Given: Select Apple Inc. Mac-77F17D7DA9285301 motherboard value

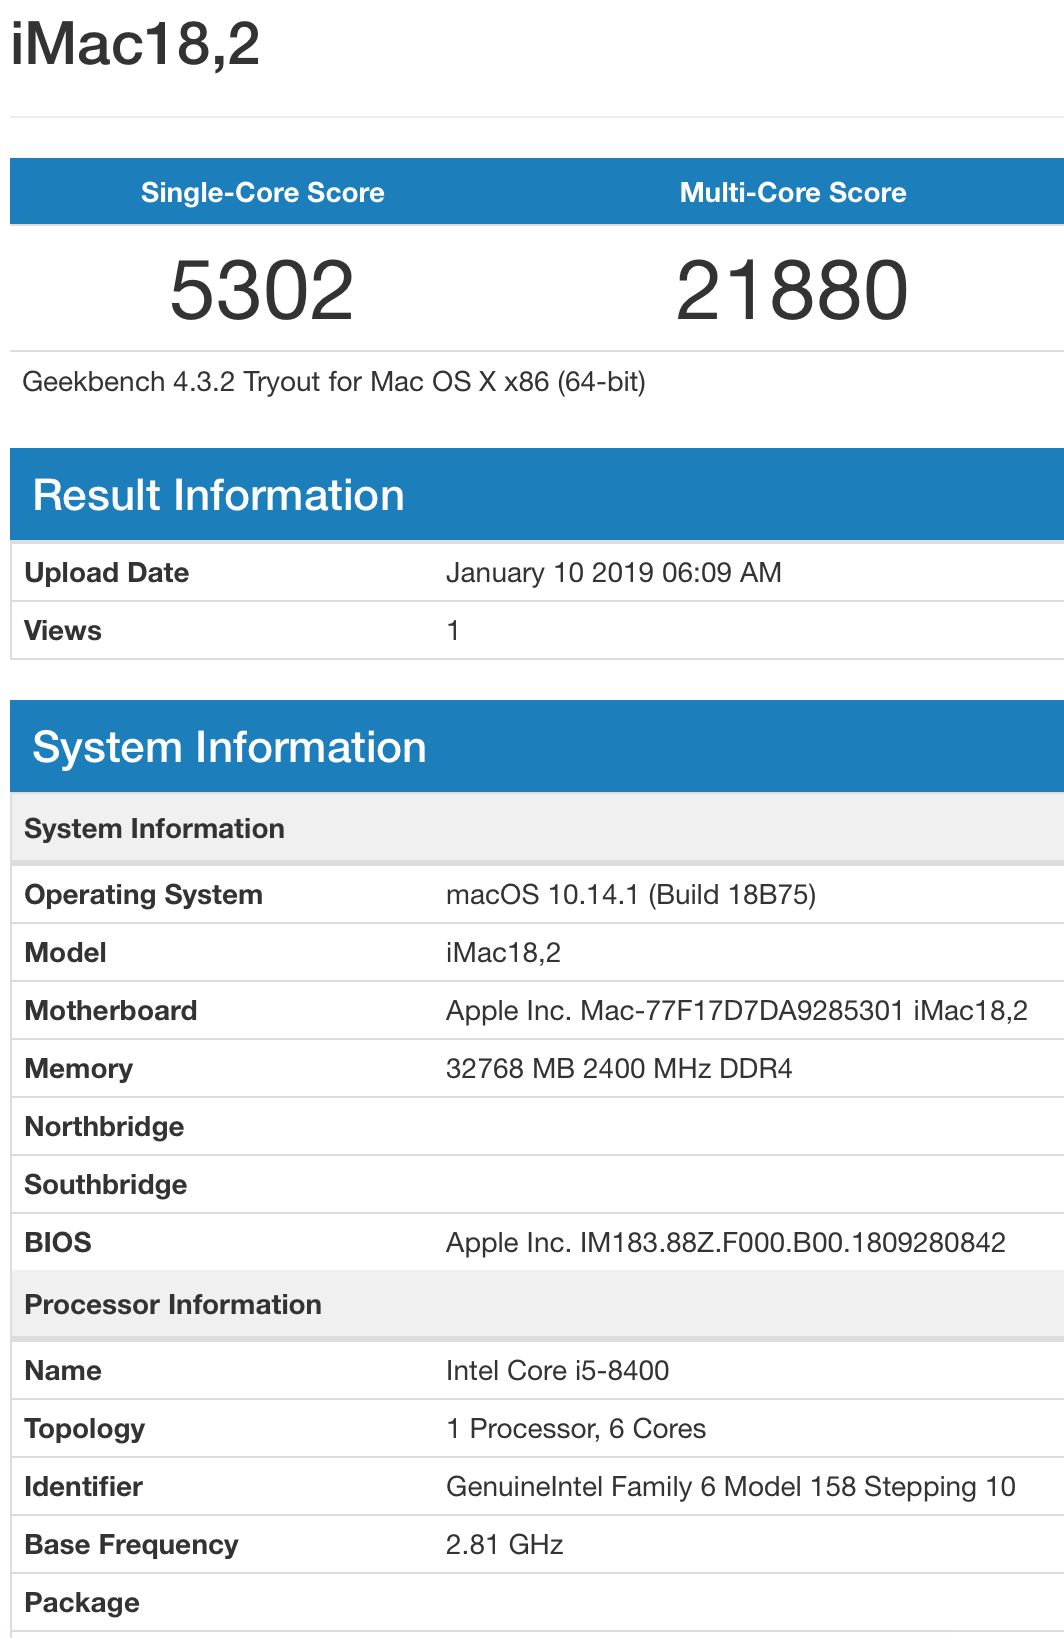Looking at the screenshot, I should (x=737, y=1011).
